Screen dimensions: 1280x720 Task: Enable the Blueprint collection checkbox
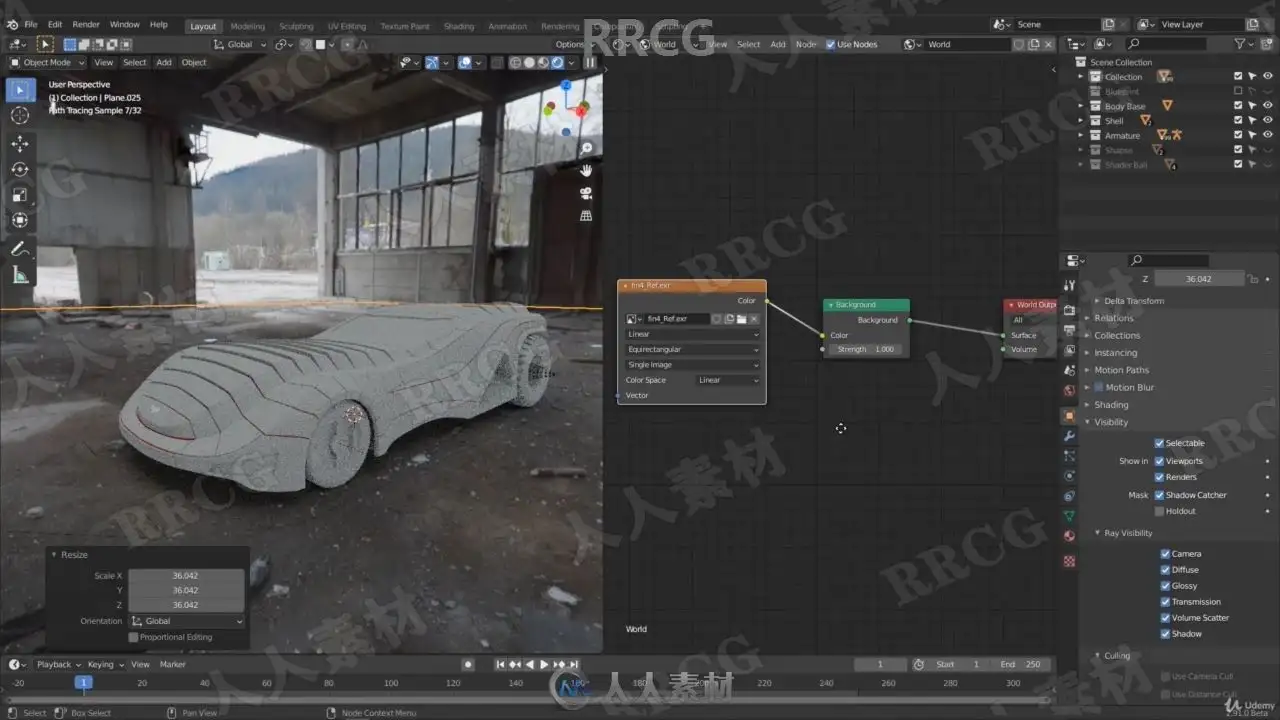pos(1238,91)
